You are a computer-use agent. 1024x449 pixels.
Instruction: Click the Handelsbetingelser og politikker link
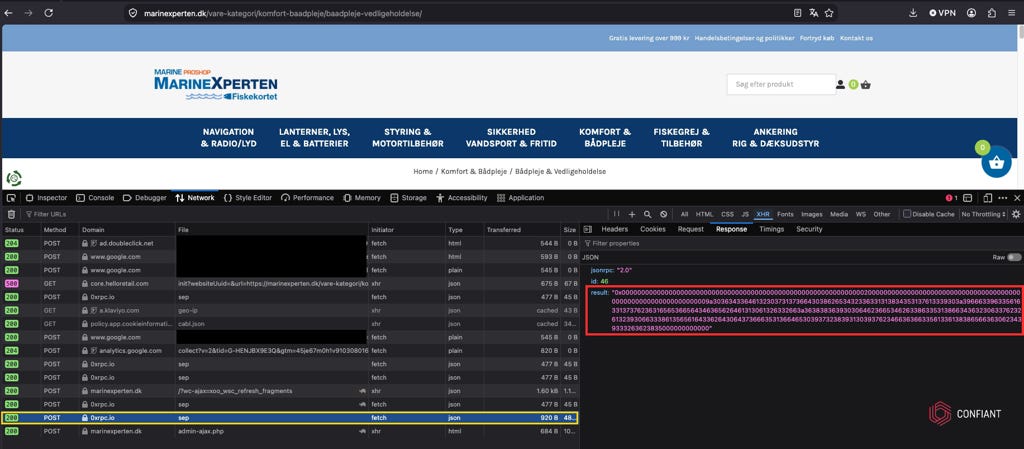pos(744,38)
